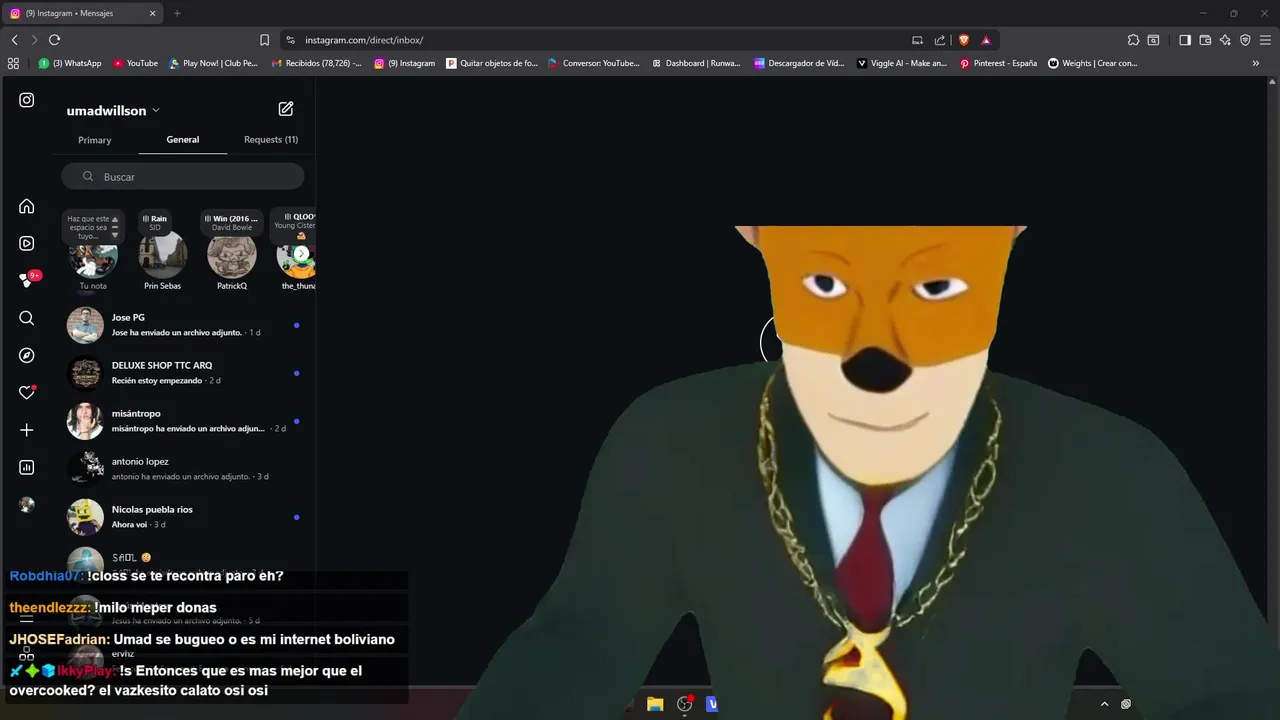The height and width of the screenshot is (720, 1280).
Task: Go back with browser back arrow
Action: click(x=15, y=40)
